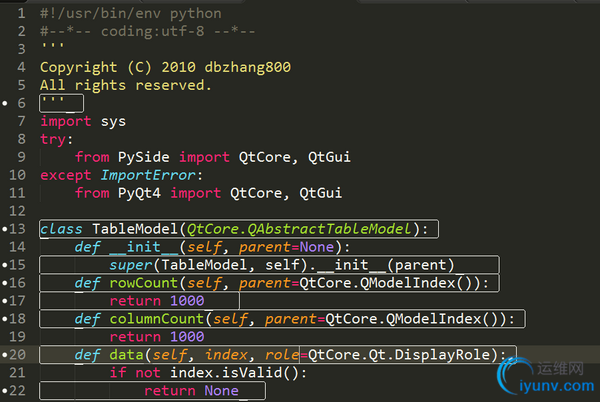Click gutter line number 11
Viewport: 600px width, 402px height.
click(17, 193)
